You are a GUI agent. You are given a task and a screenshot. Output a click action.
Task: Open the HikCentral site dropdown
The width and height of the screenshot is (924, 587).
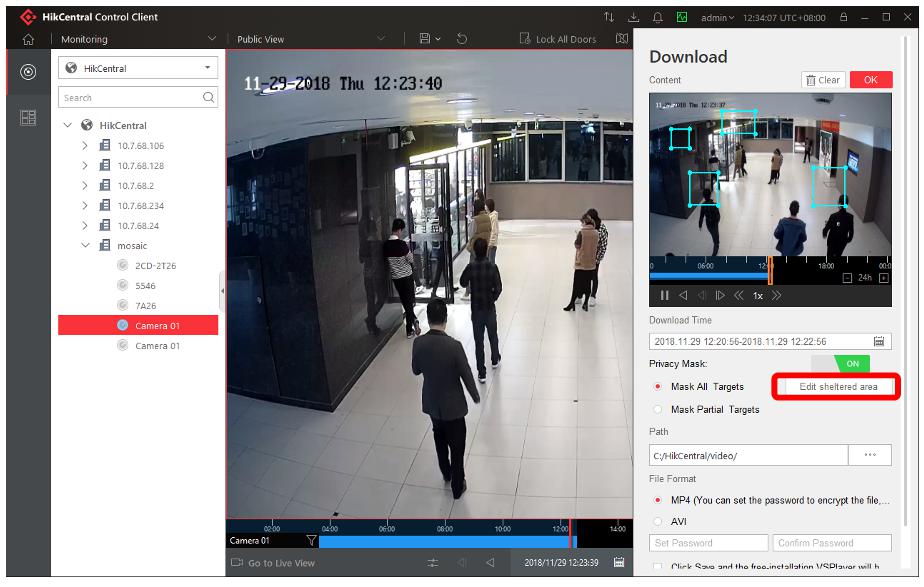[137, 68]
